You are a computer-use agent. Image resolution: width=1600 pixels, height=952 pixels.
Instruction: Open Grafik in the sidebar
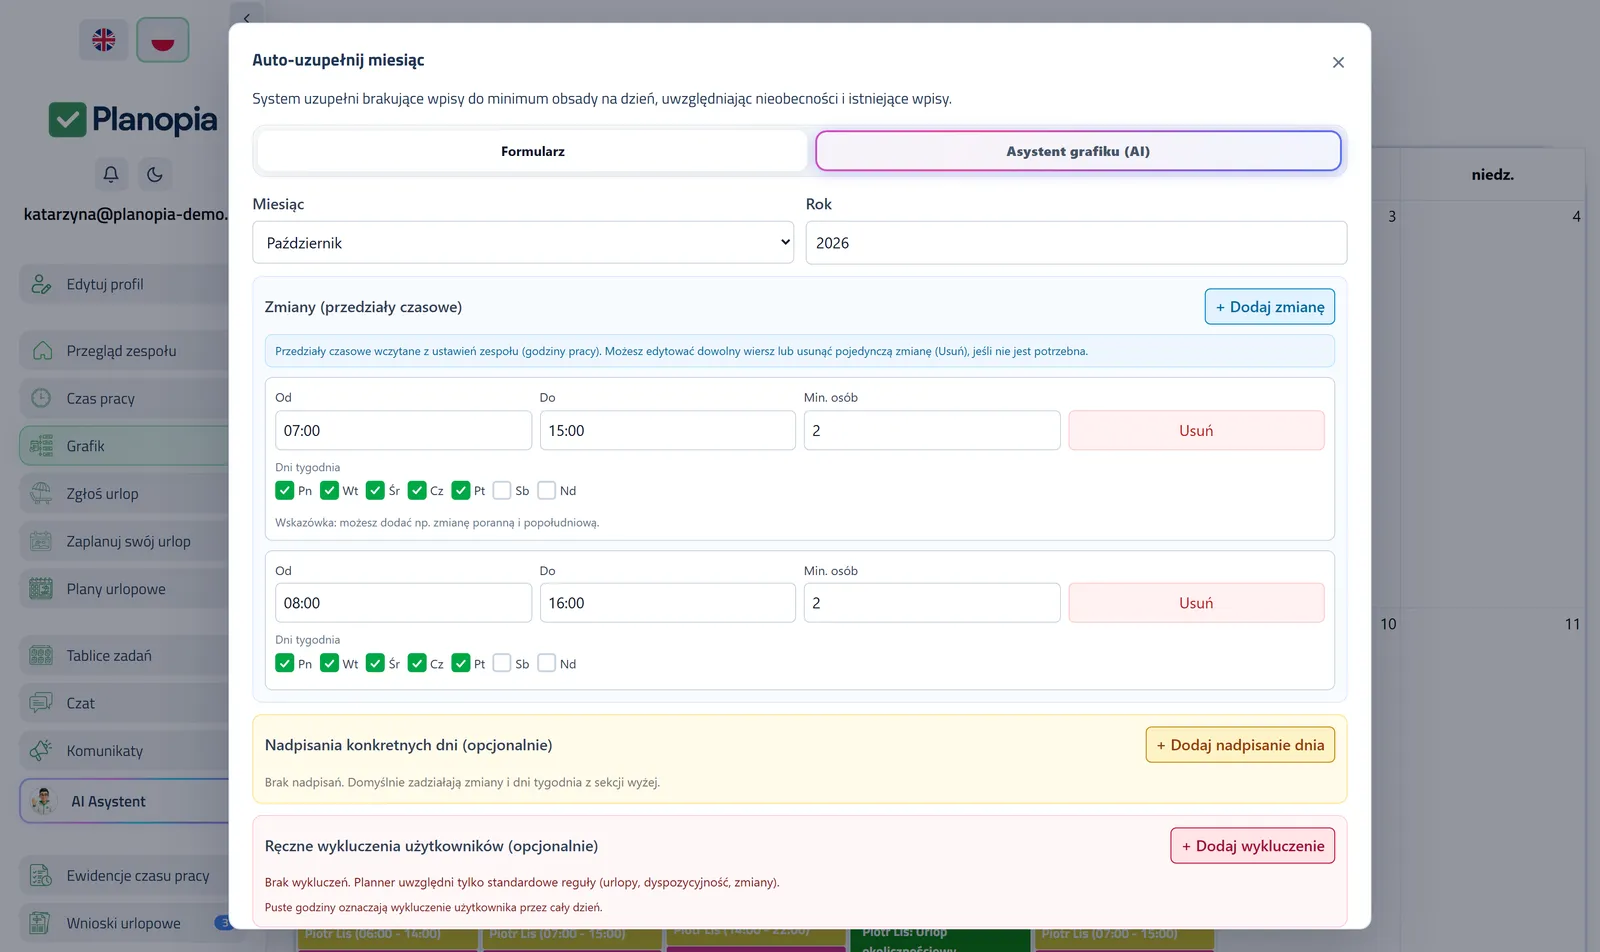[124, 446]
